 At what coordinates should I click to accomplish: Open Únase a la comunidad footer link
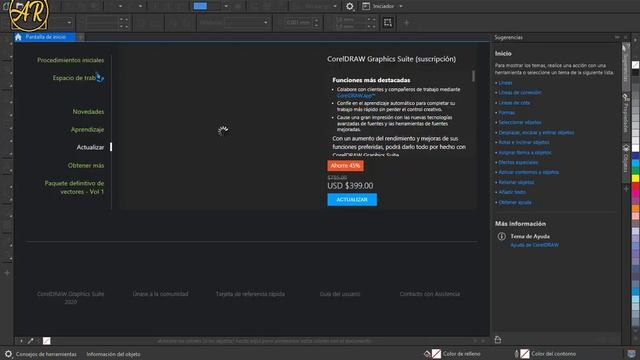click(160, 294)
